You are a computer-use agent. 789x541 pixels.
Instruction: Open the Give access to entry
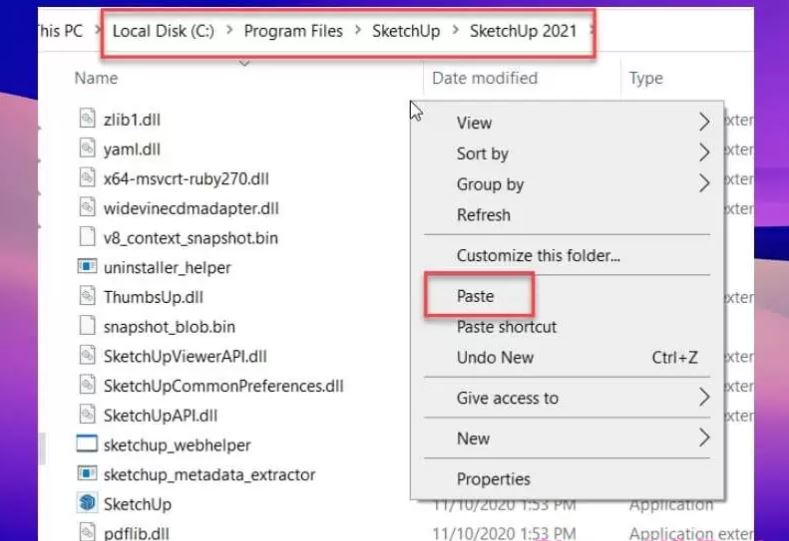(x=507, y=398)
